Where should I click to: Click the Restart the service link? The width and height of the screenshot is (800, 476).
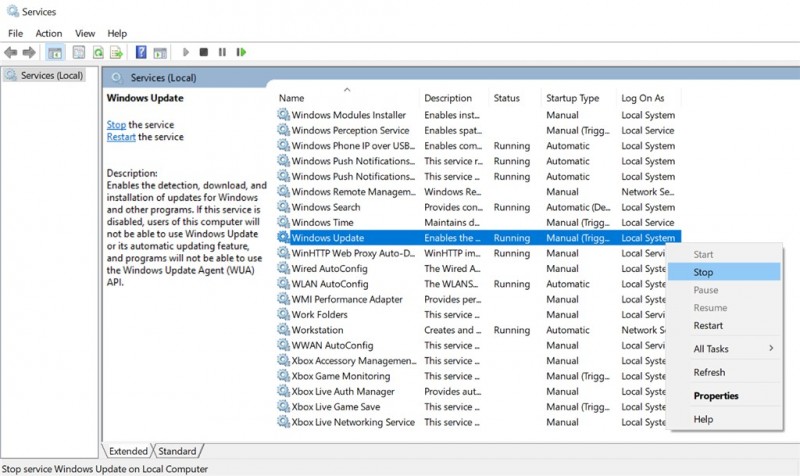tap(121, 137)
